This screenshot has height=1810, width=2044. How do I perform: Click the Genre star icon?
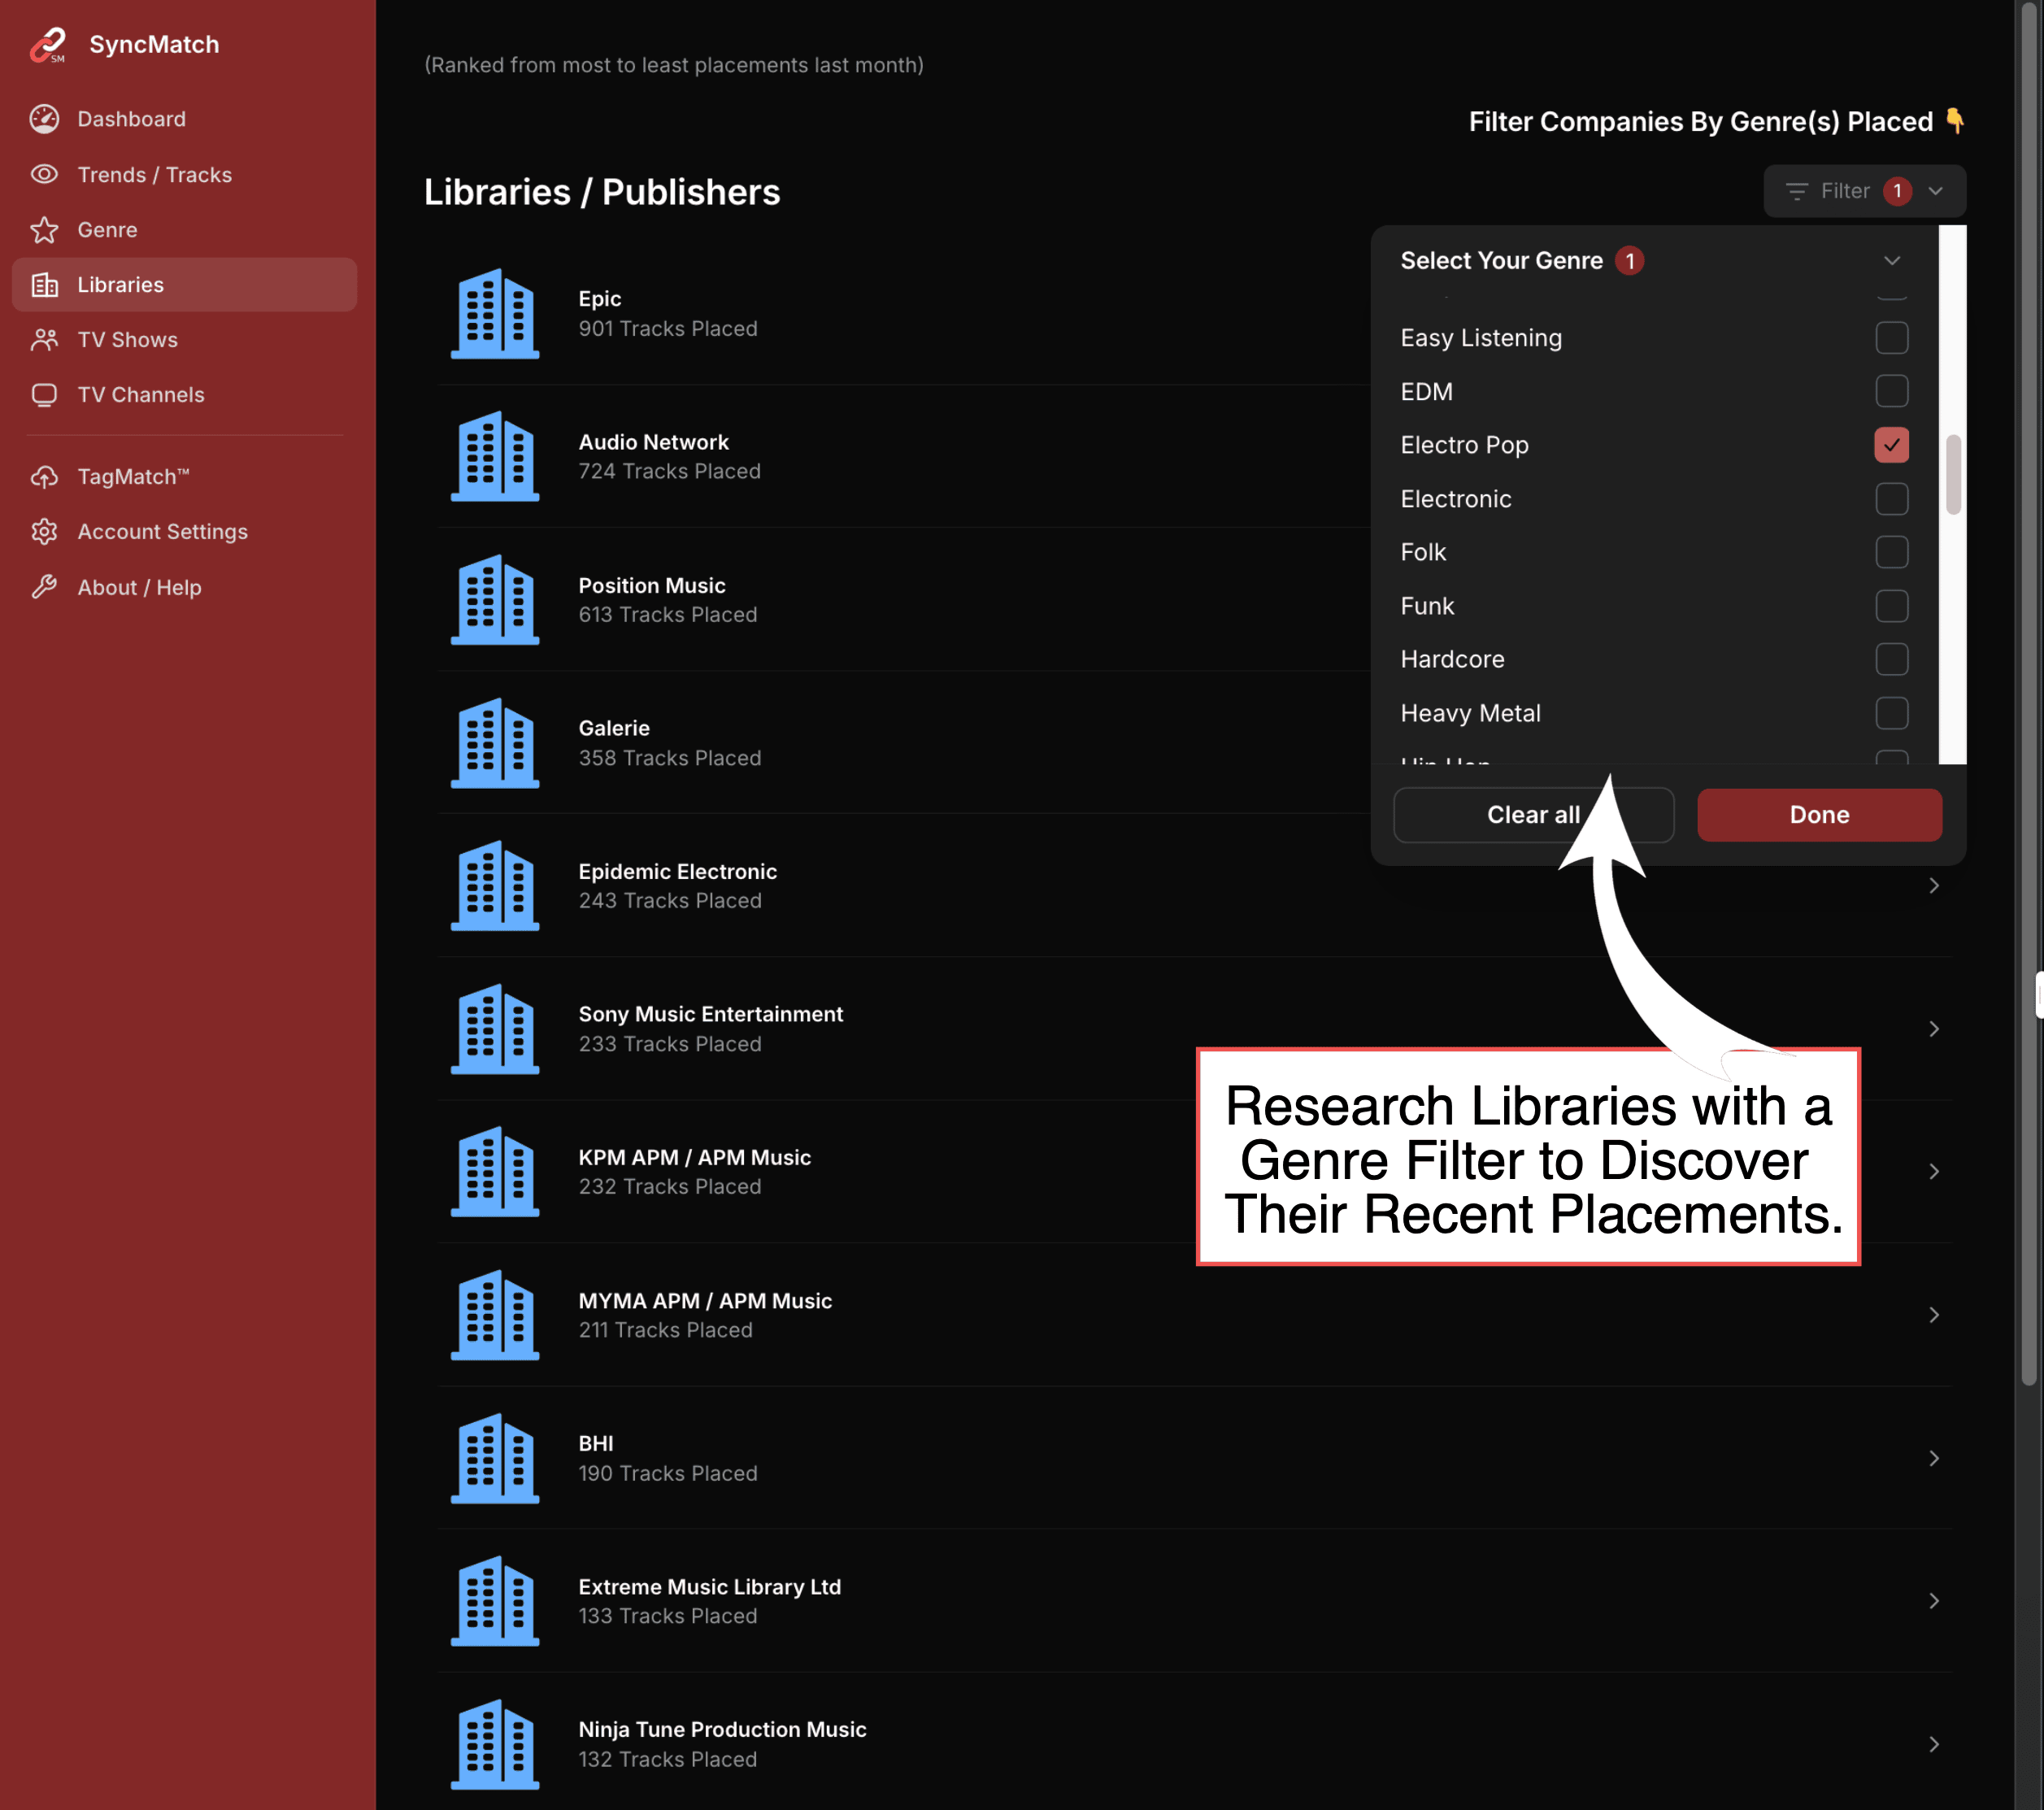[x=44, y=230]
